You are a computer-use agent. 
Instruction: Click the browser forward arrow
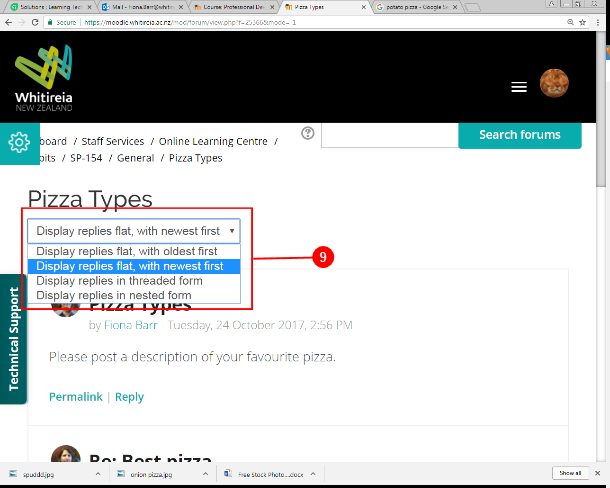click(22, 23)
